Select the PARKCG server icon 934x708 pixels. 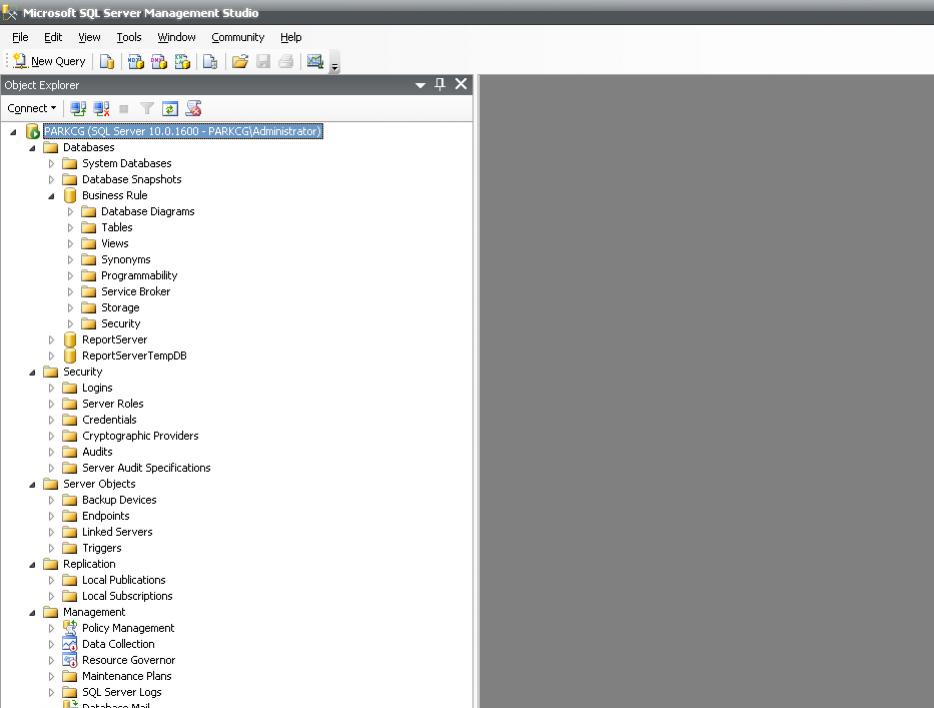(x=32, y=131)
